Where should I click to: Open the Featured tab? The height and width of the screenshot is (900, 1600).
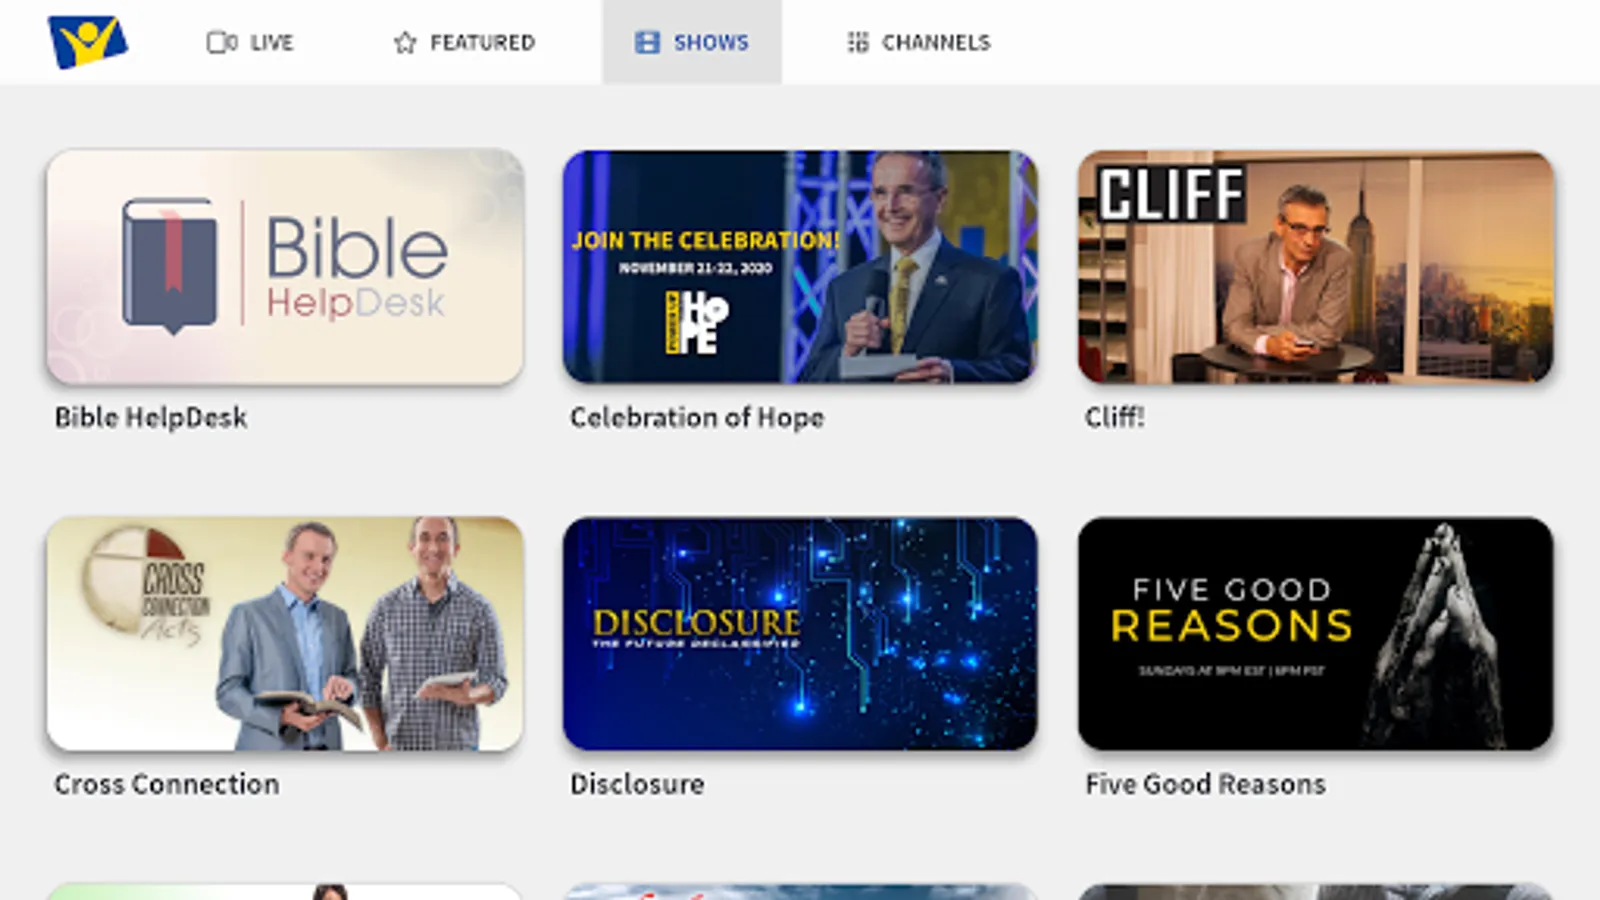[x=464, y=42]
